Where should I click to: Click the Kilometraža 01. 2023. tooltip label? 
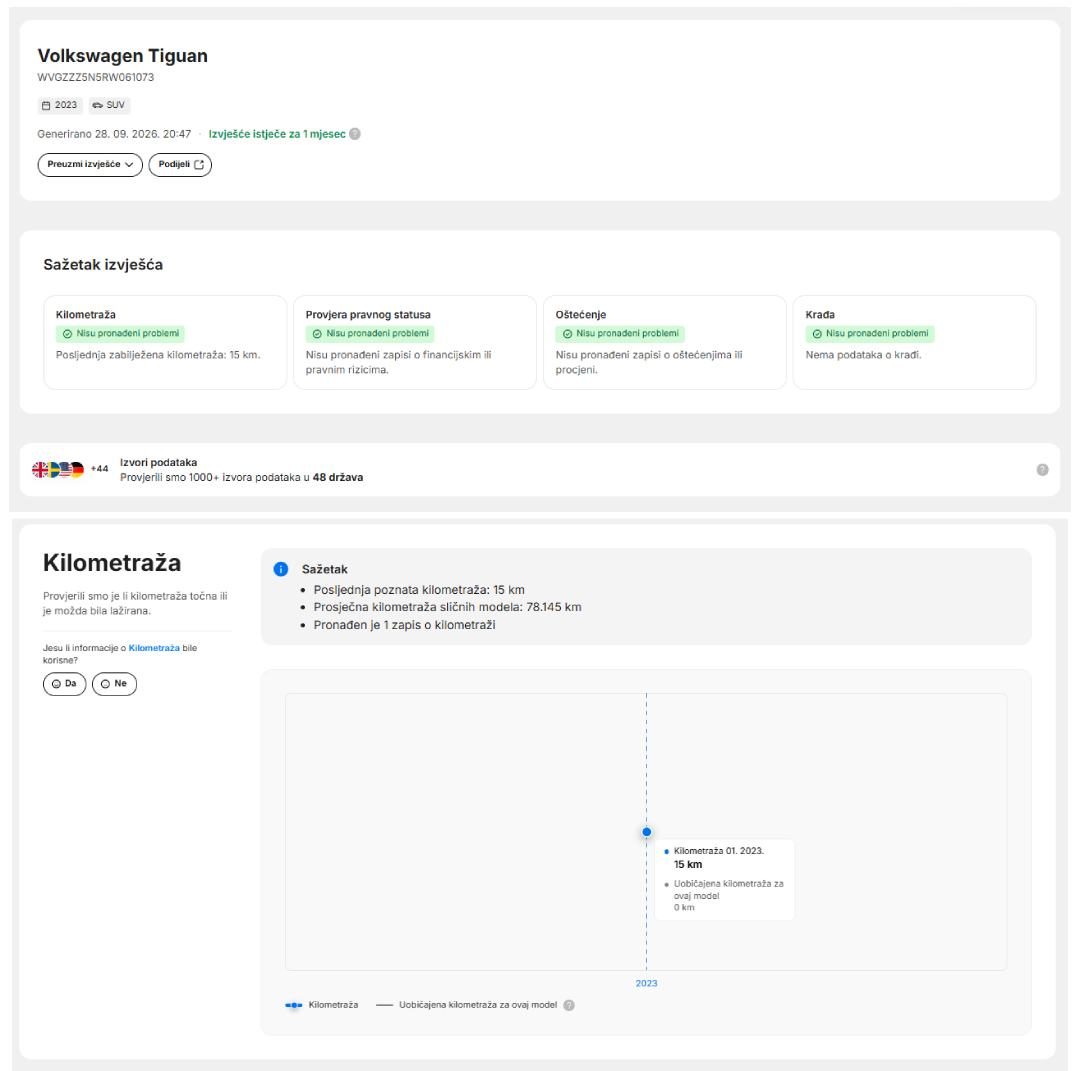[719, 851]
